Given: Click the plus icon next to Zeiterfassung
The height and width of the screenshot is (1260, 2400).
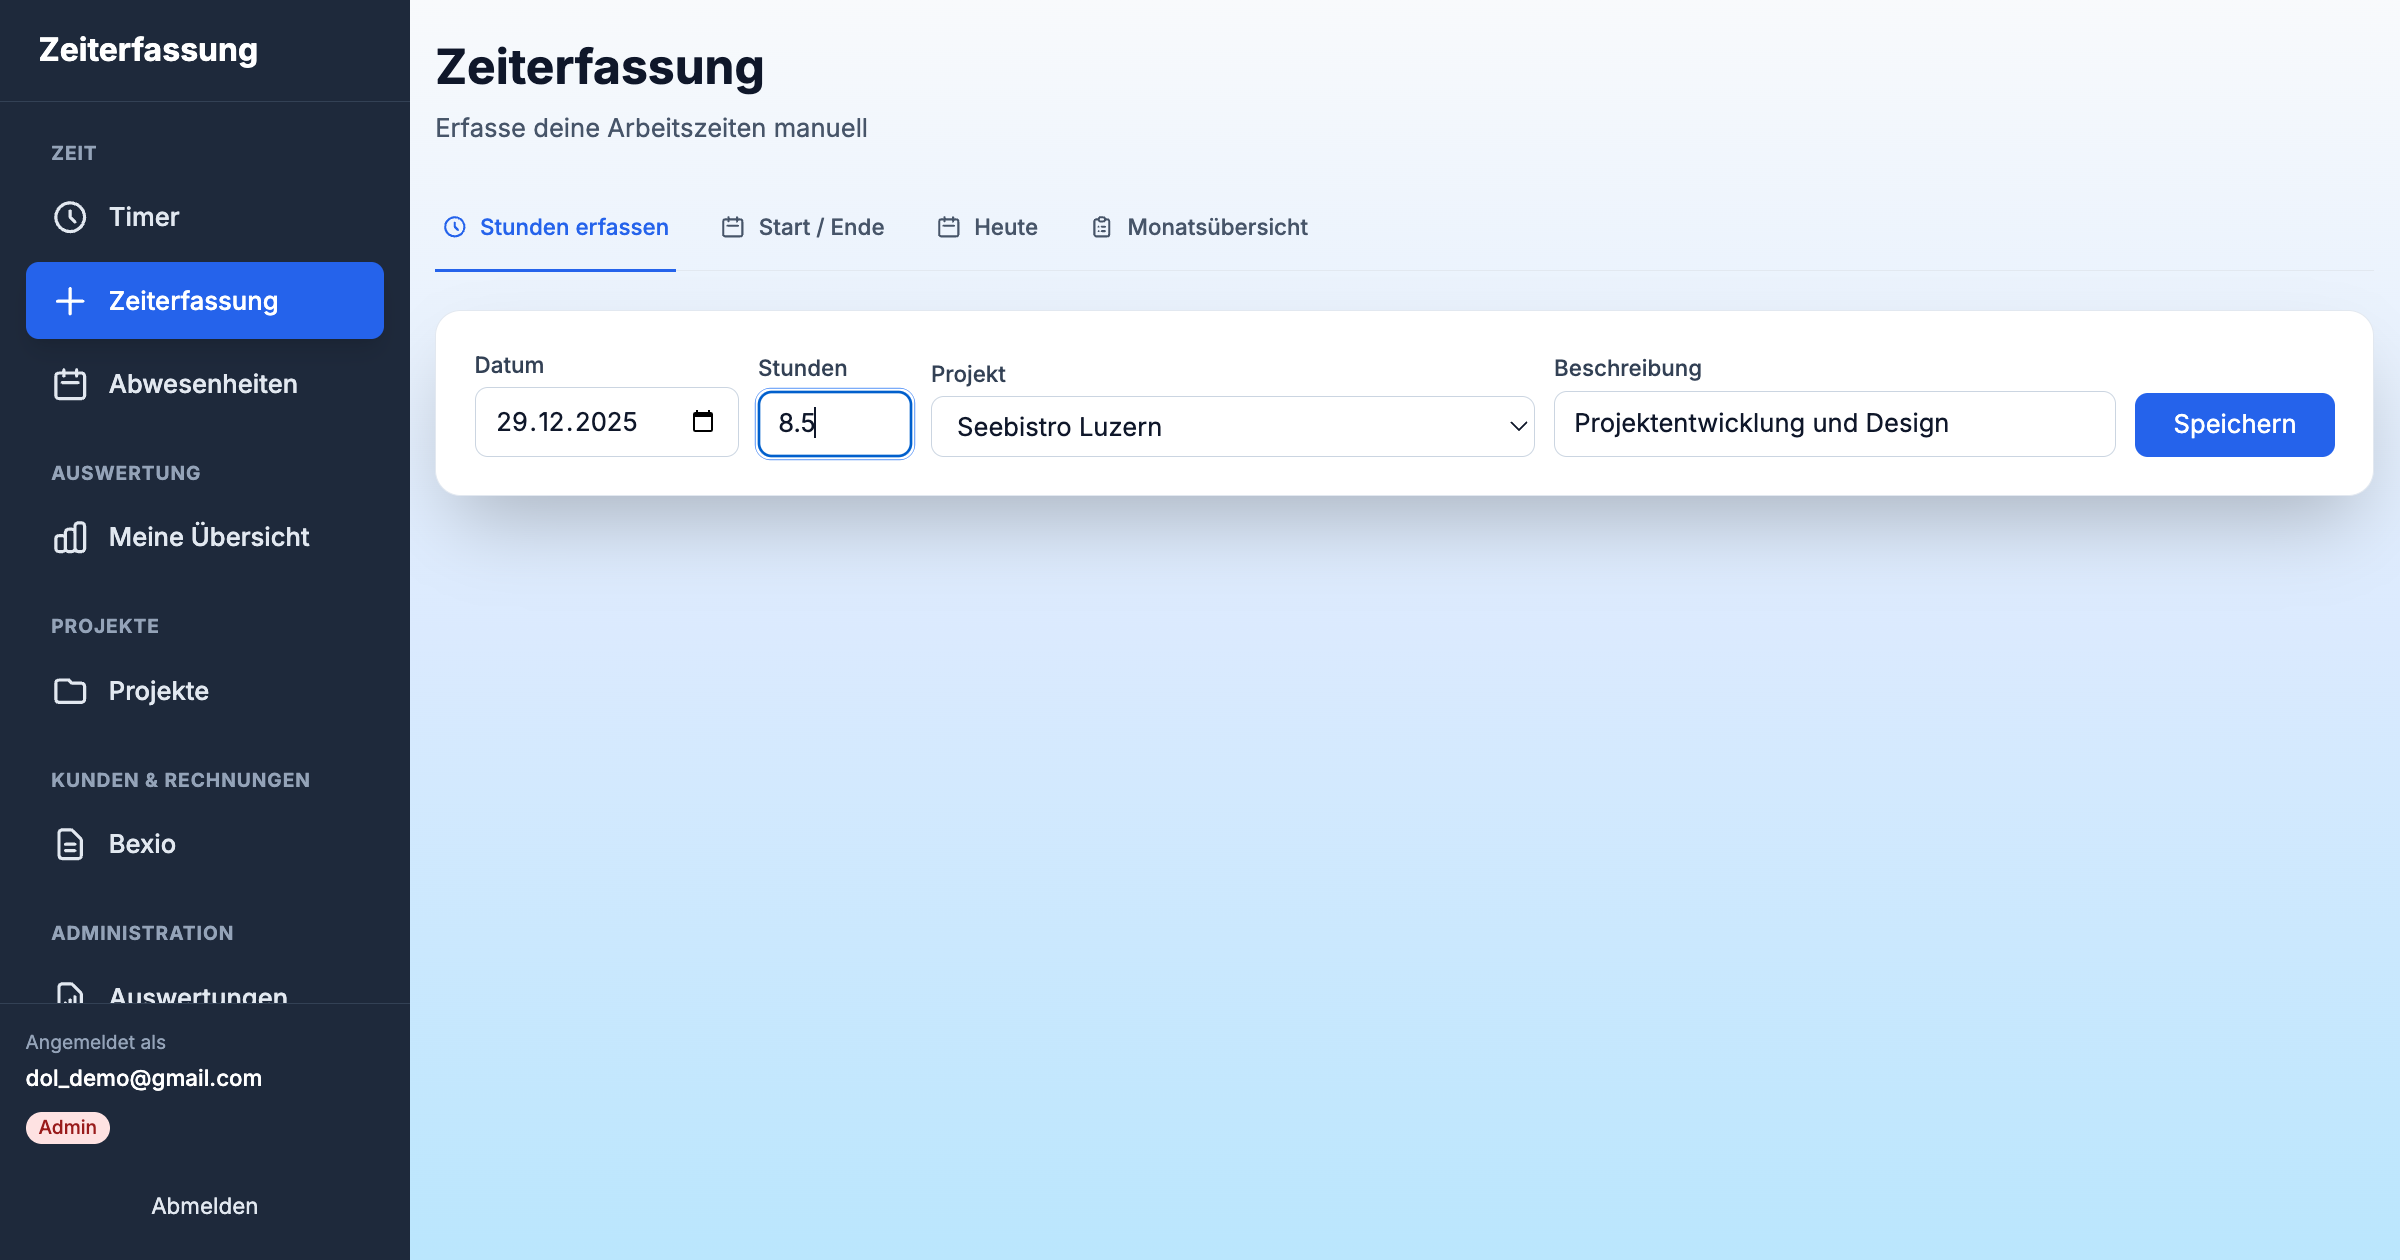Looking at the screenshot, I should point(70,301).
